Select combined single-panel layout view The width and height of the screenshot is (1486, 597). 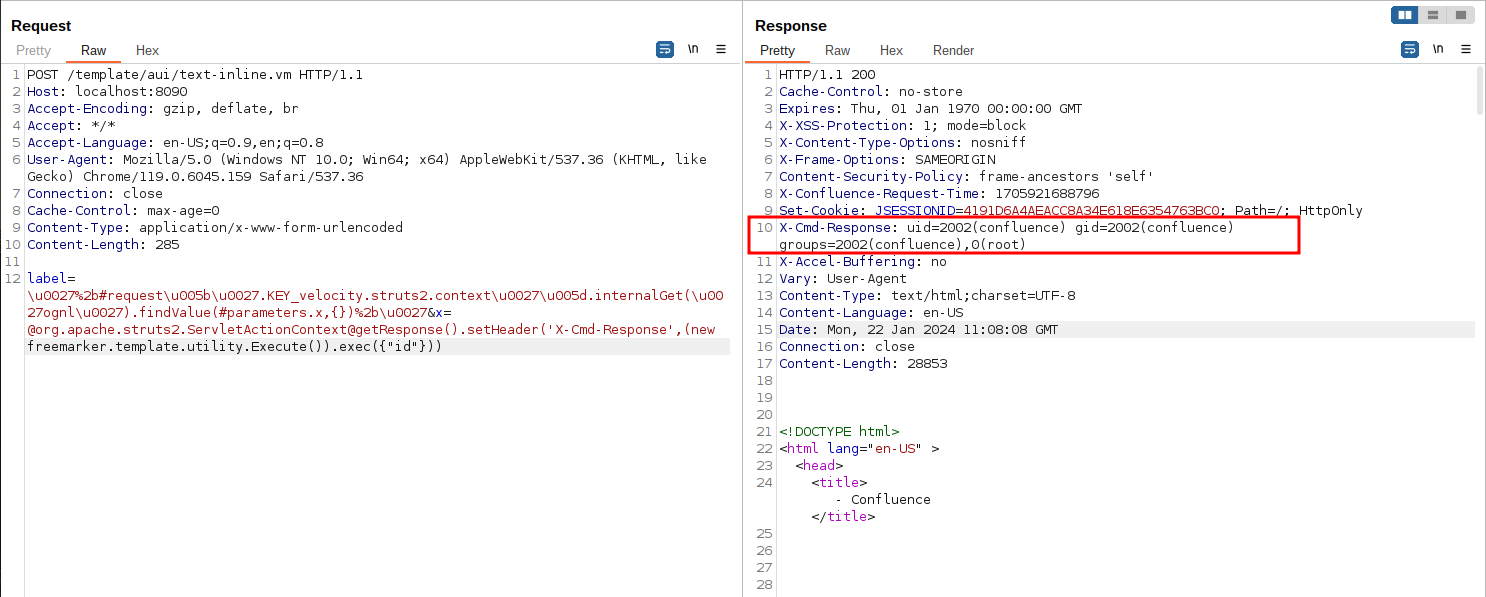pyautogui.click(x=1461, y=15)
